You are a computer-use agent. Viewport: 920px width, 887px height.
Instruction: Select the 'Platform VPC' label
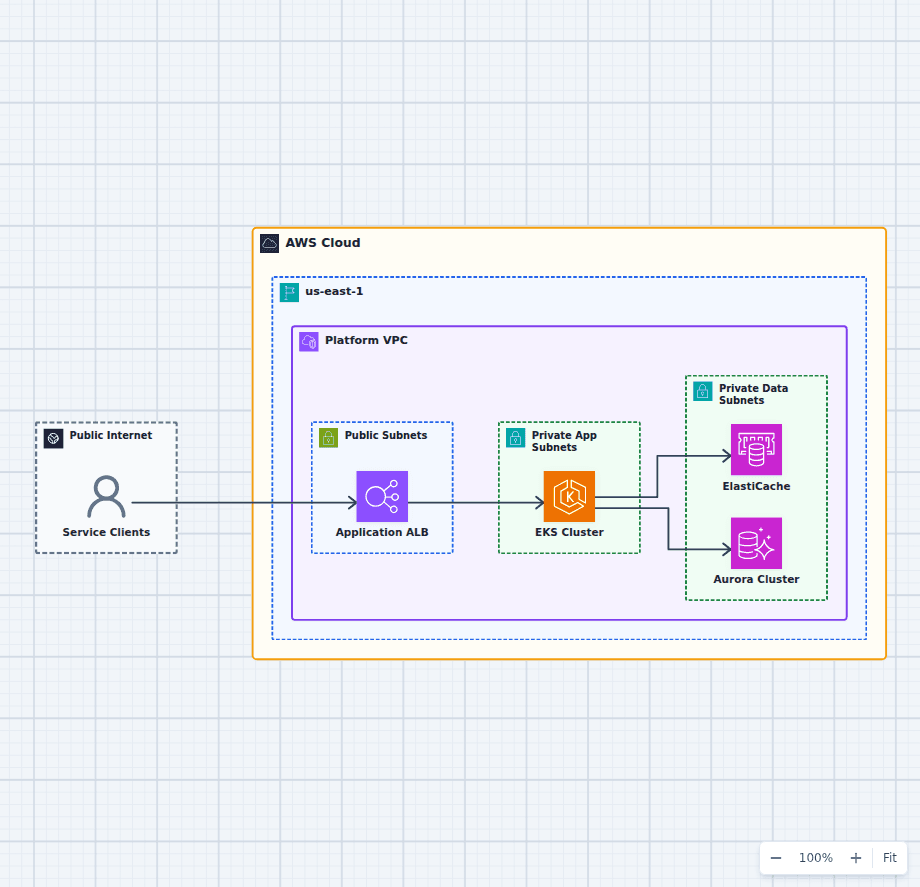point(366,340)
